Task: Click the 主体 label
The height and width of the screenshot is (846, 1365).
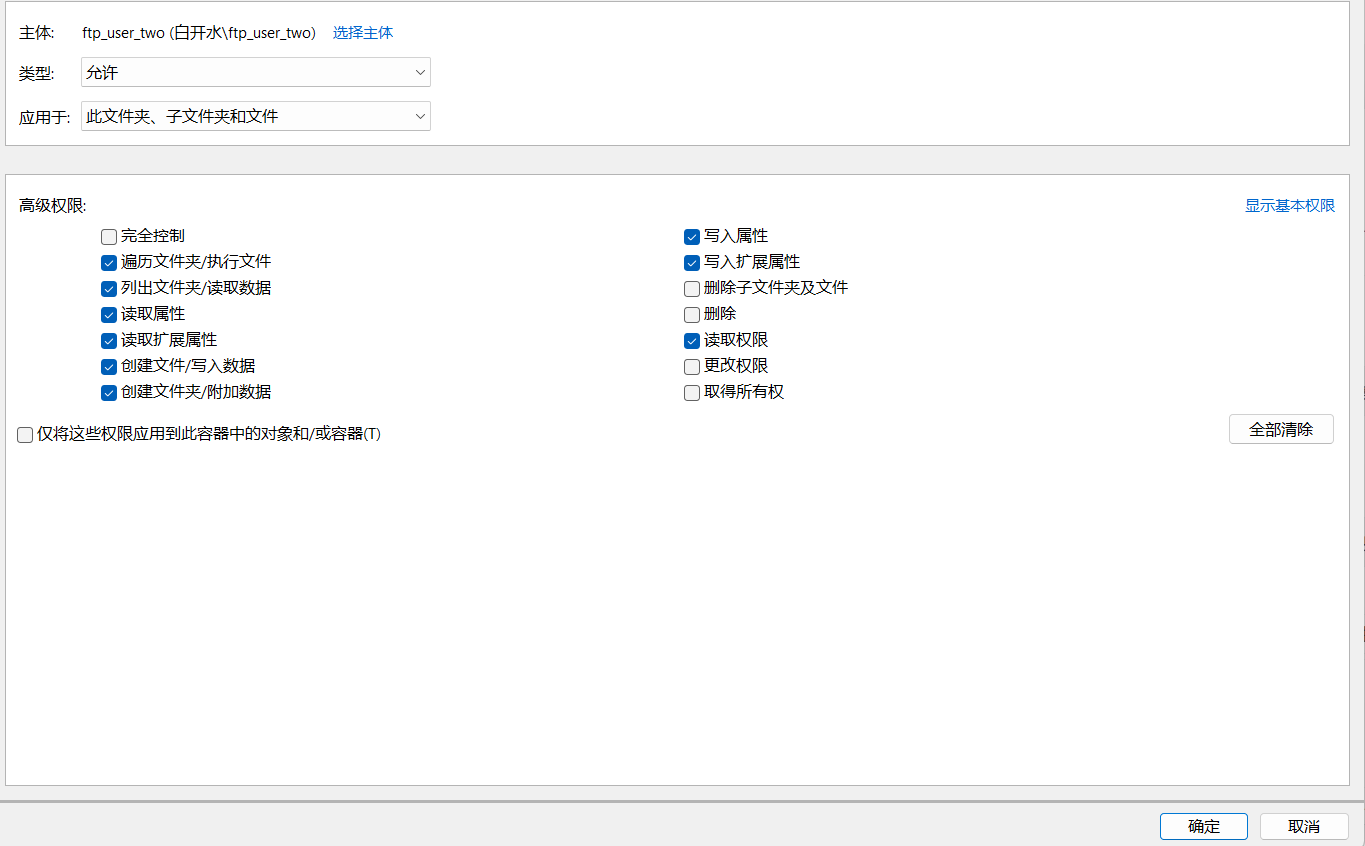Action: pyautogui.click(x=38, y=33)
